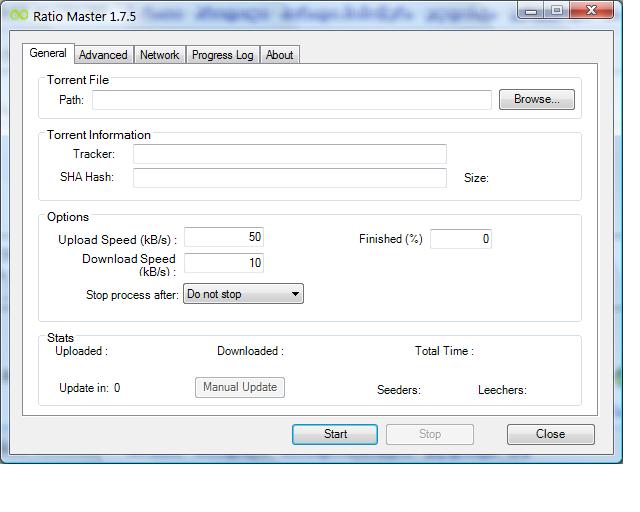The width and height of the screenshot is (640, 512).
Task: Open the About tab
Action: click(x=280, y=55)
